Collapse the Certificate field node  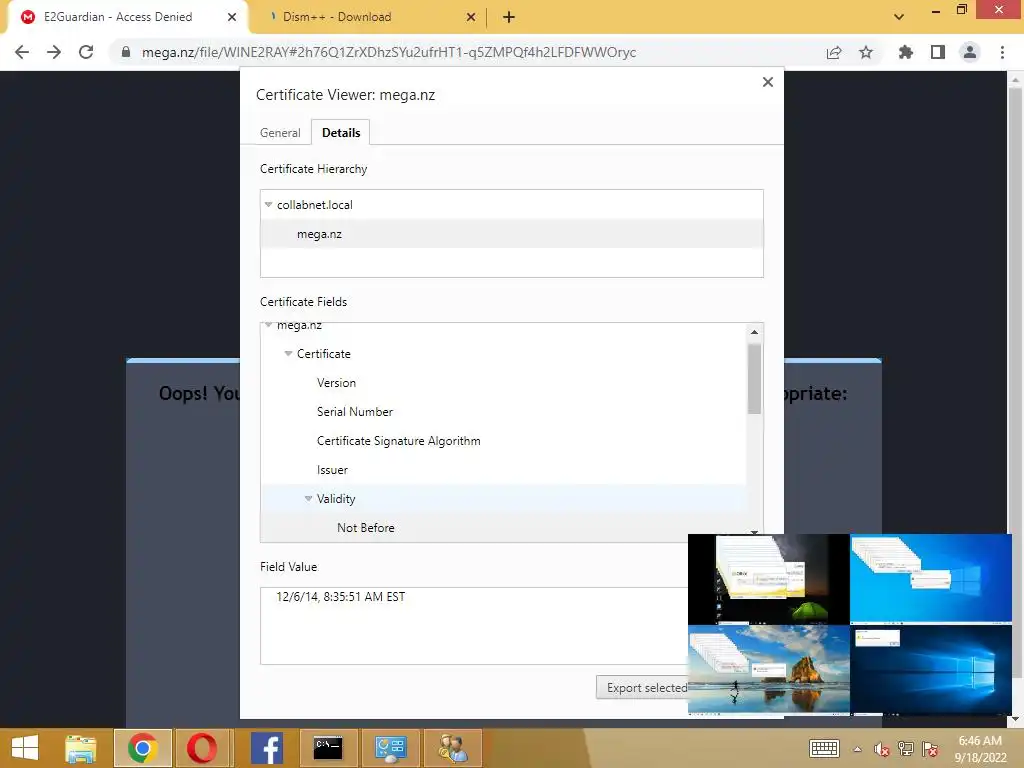pos(288,353)
